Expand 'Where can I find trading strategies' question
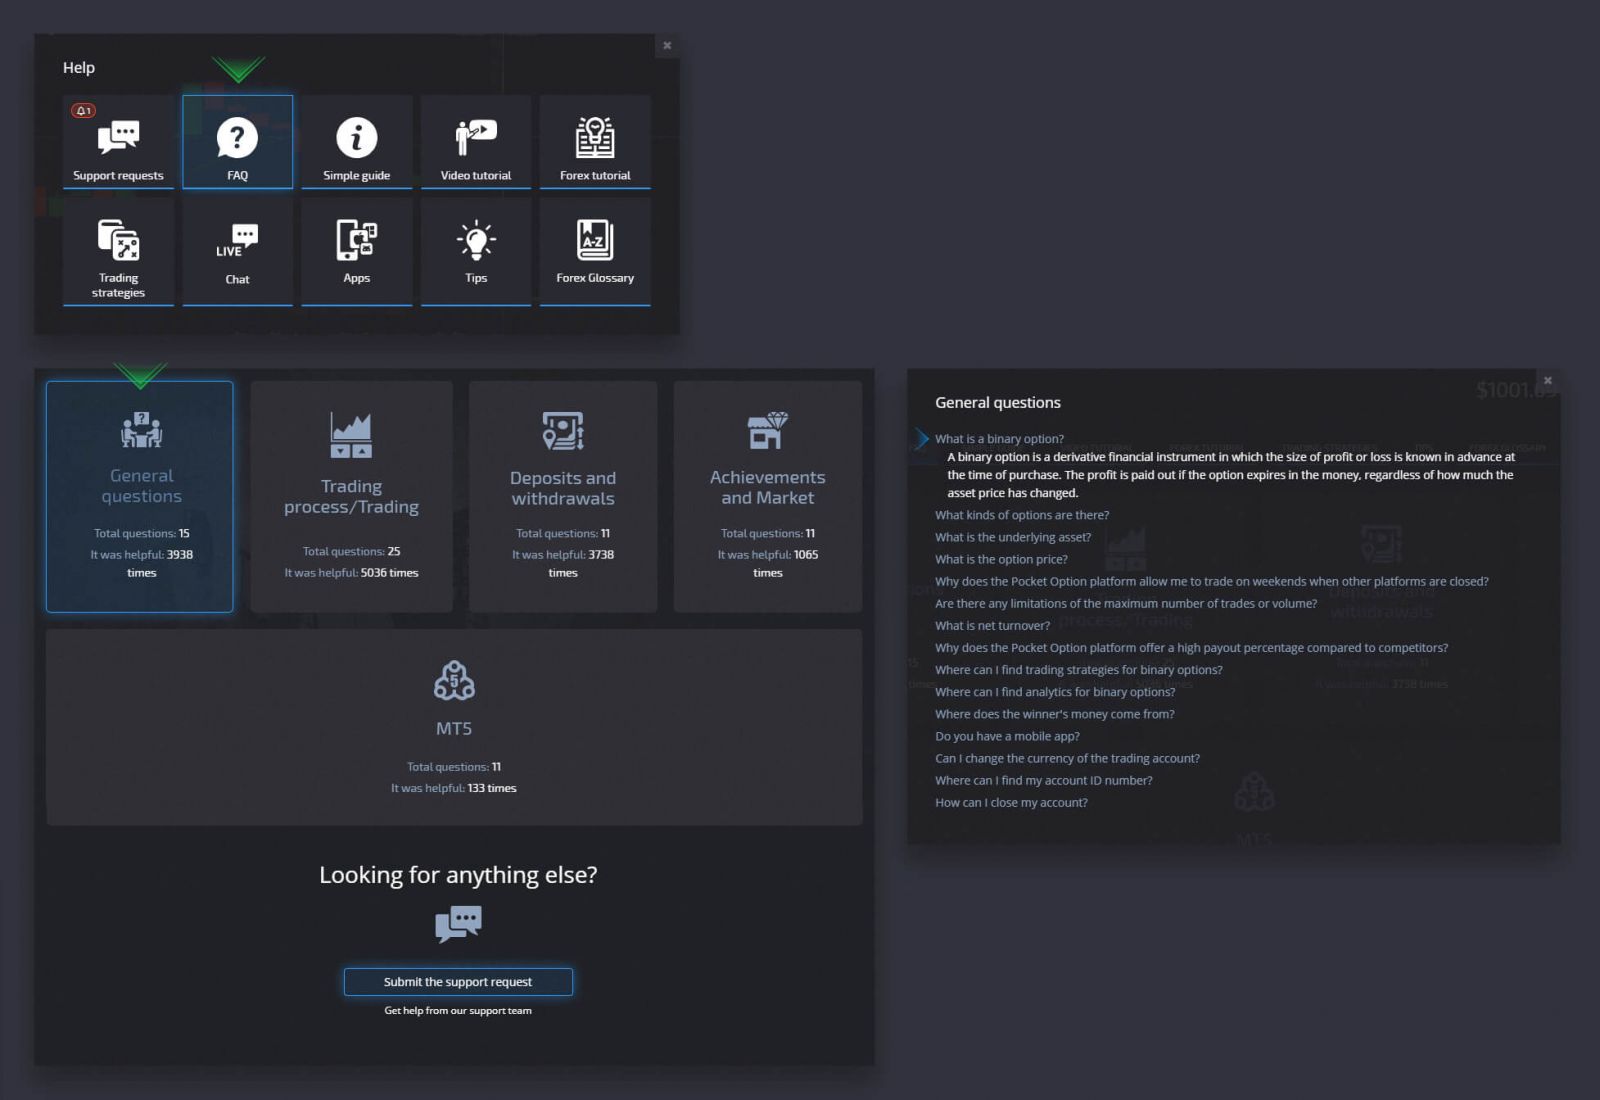The image size is (1600, 1100). coord(1079,670)
